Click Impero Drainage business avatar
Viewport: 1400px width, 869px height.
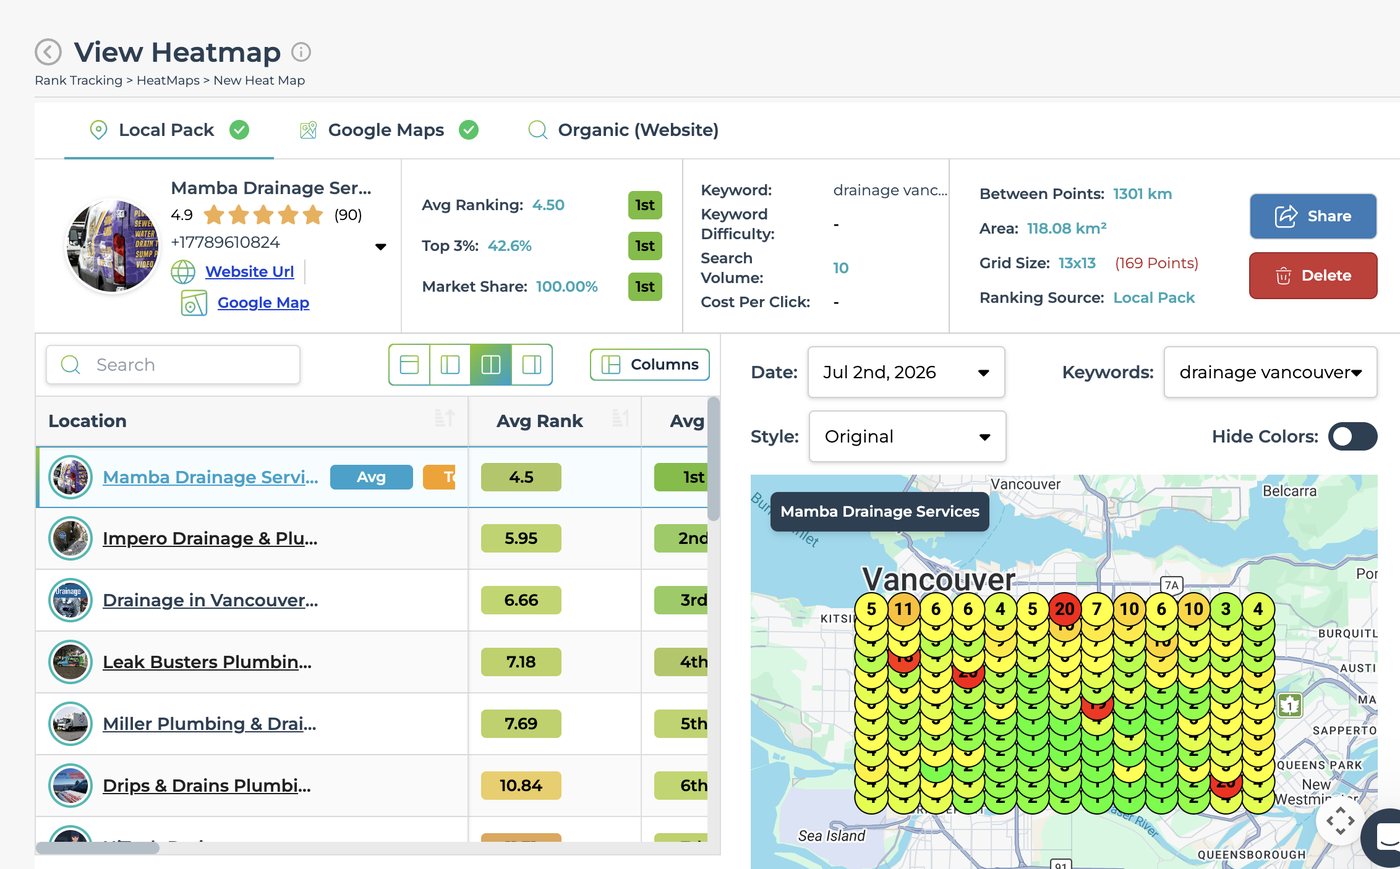click(x=71, y=538)
